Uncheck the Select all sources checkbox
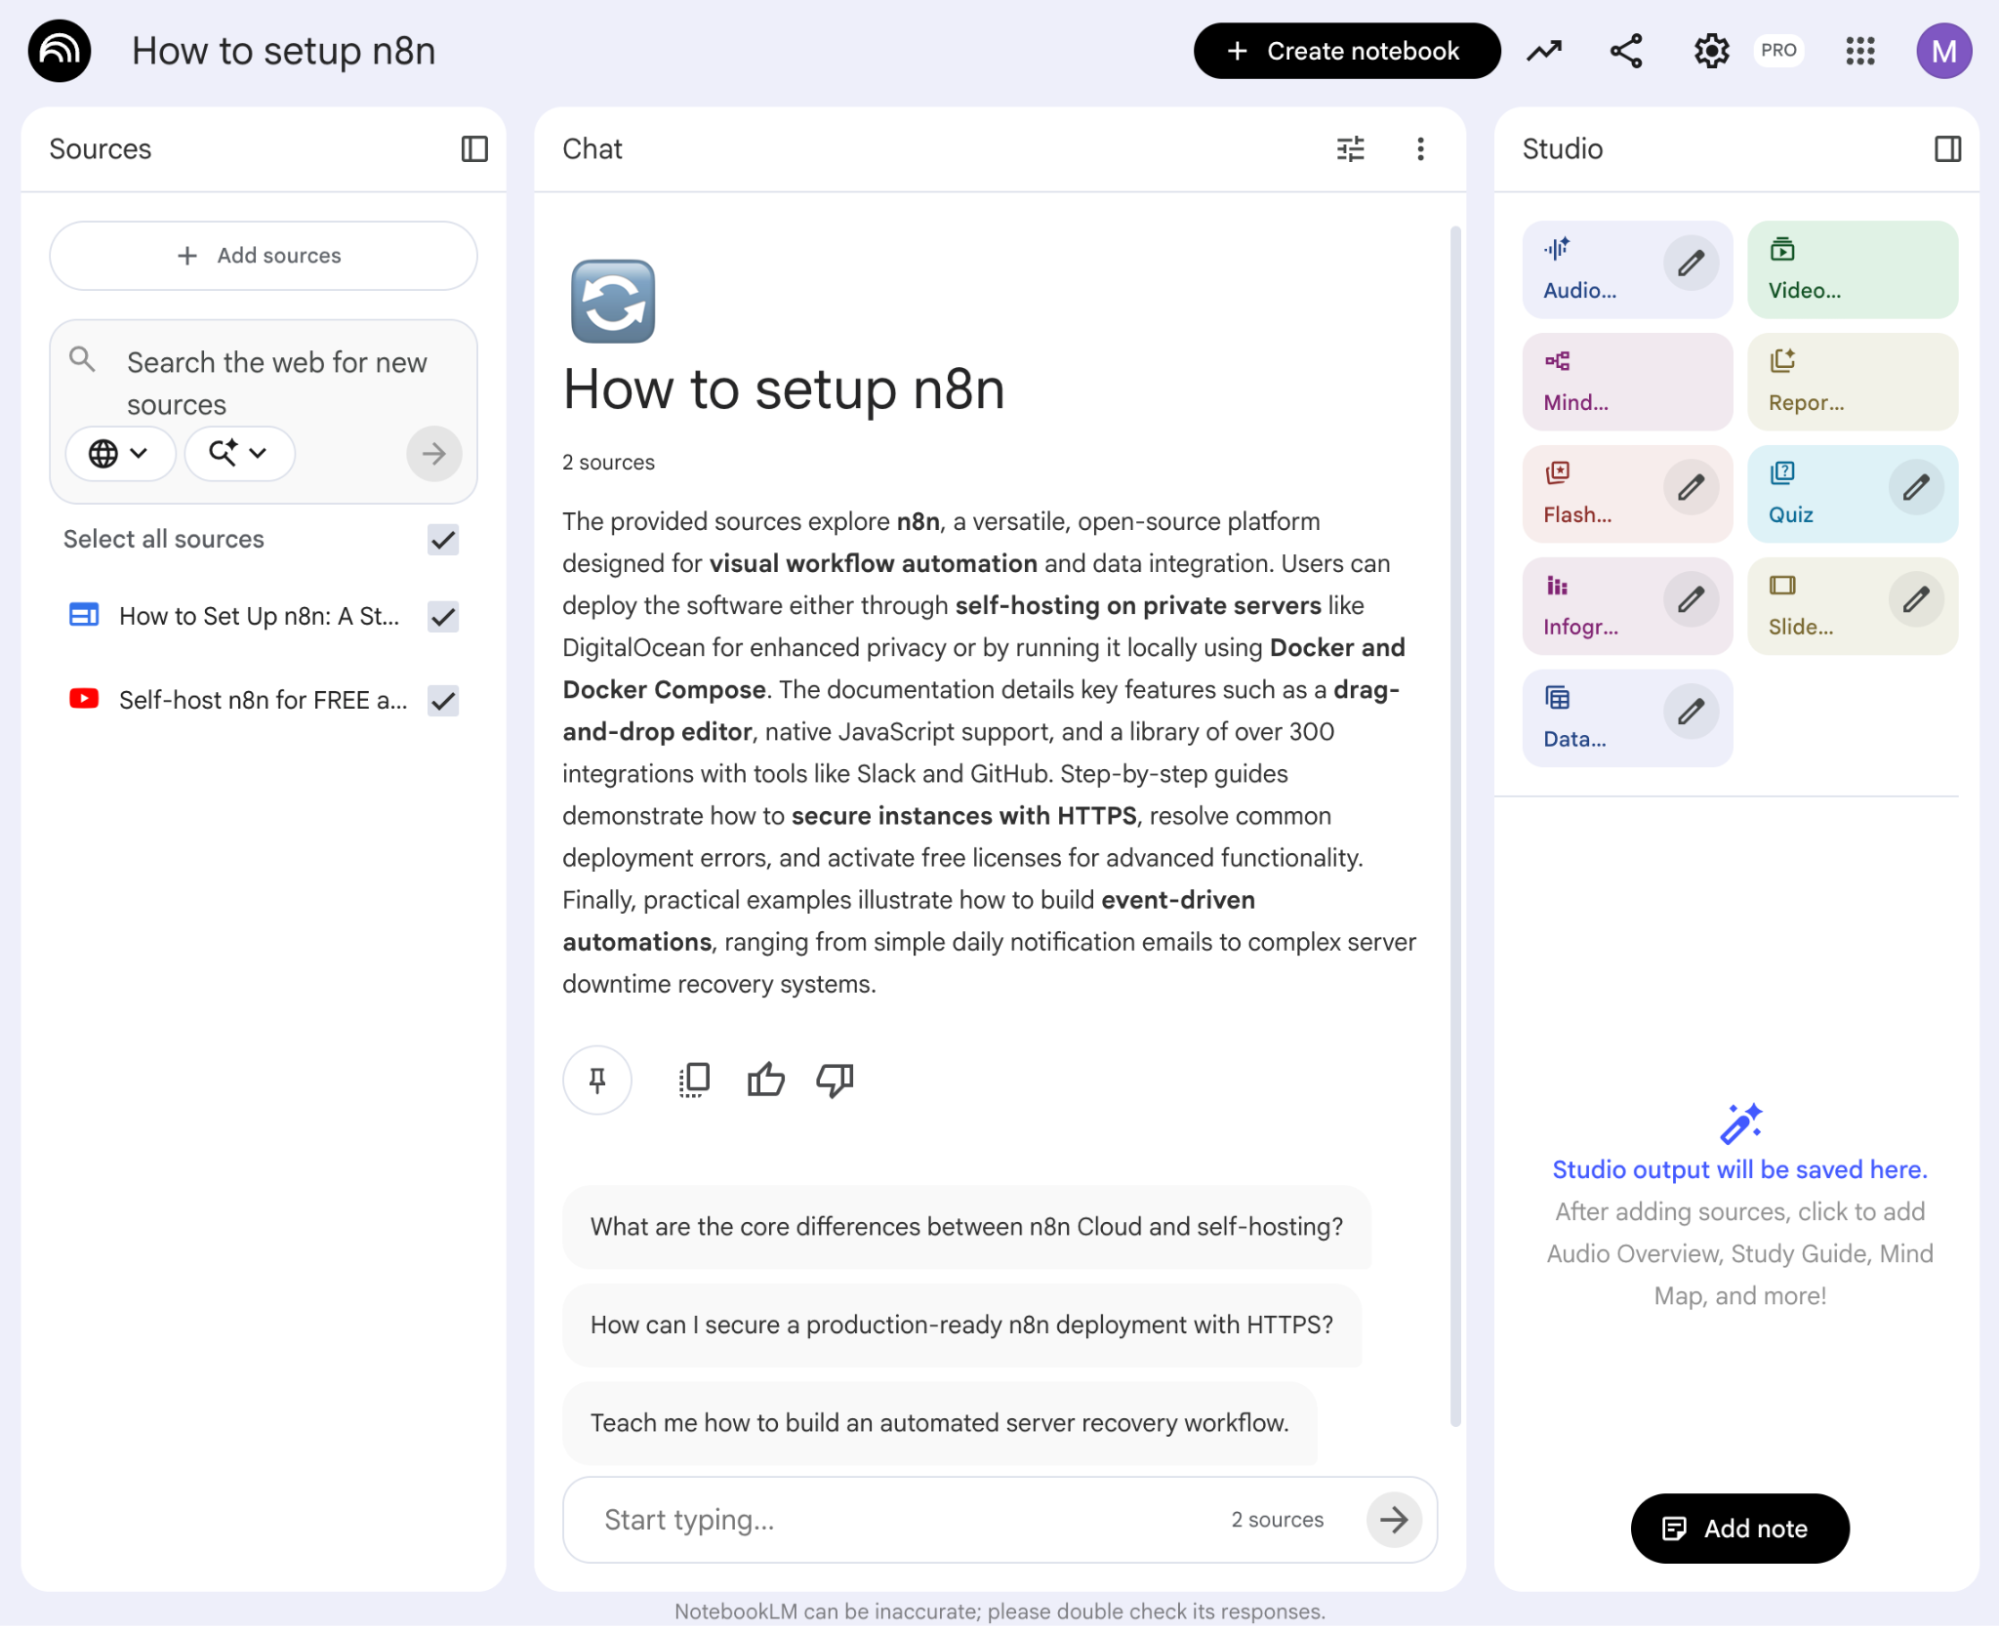This screenshot has width=1999, height=1627. 441,540
